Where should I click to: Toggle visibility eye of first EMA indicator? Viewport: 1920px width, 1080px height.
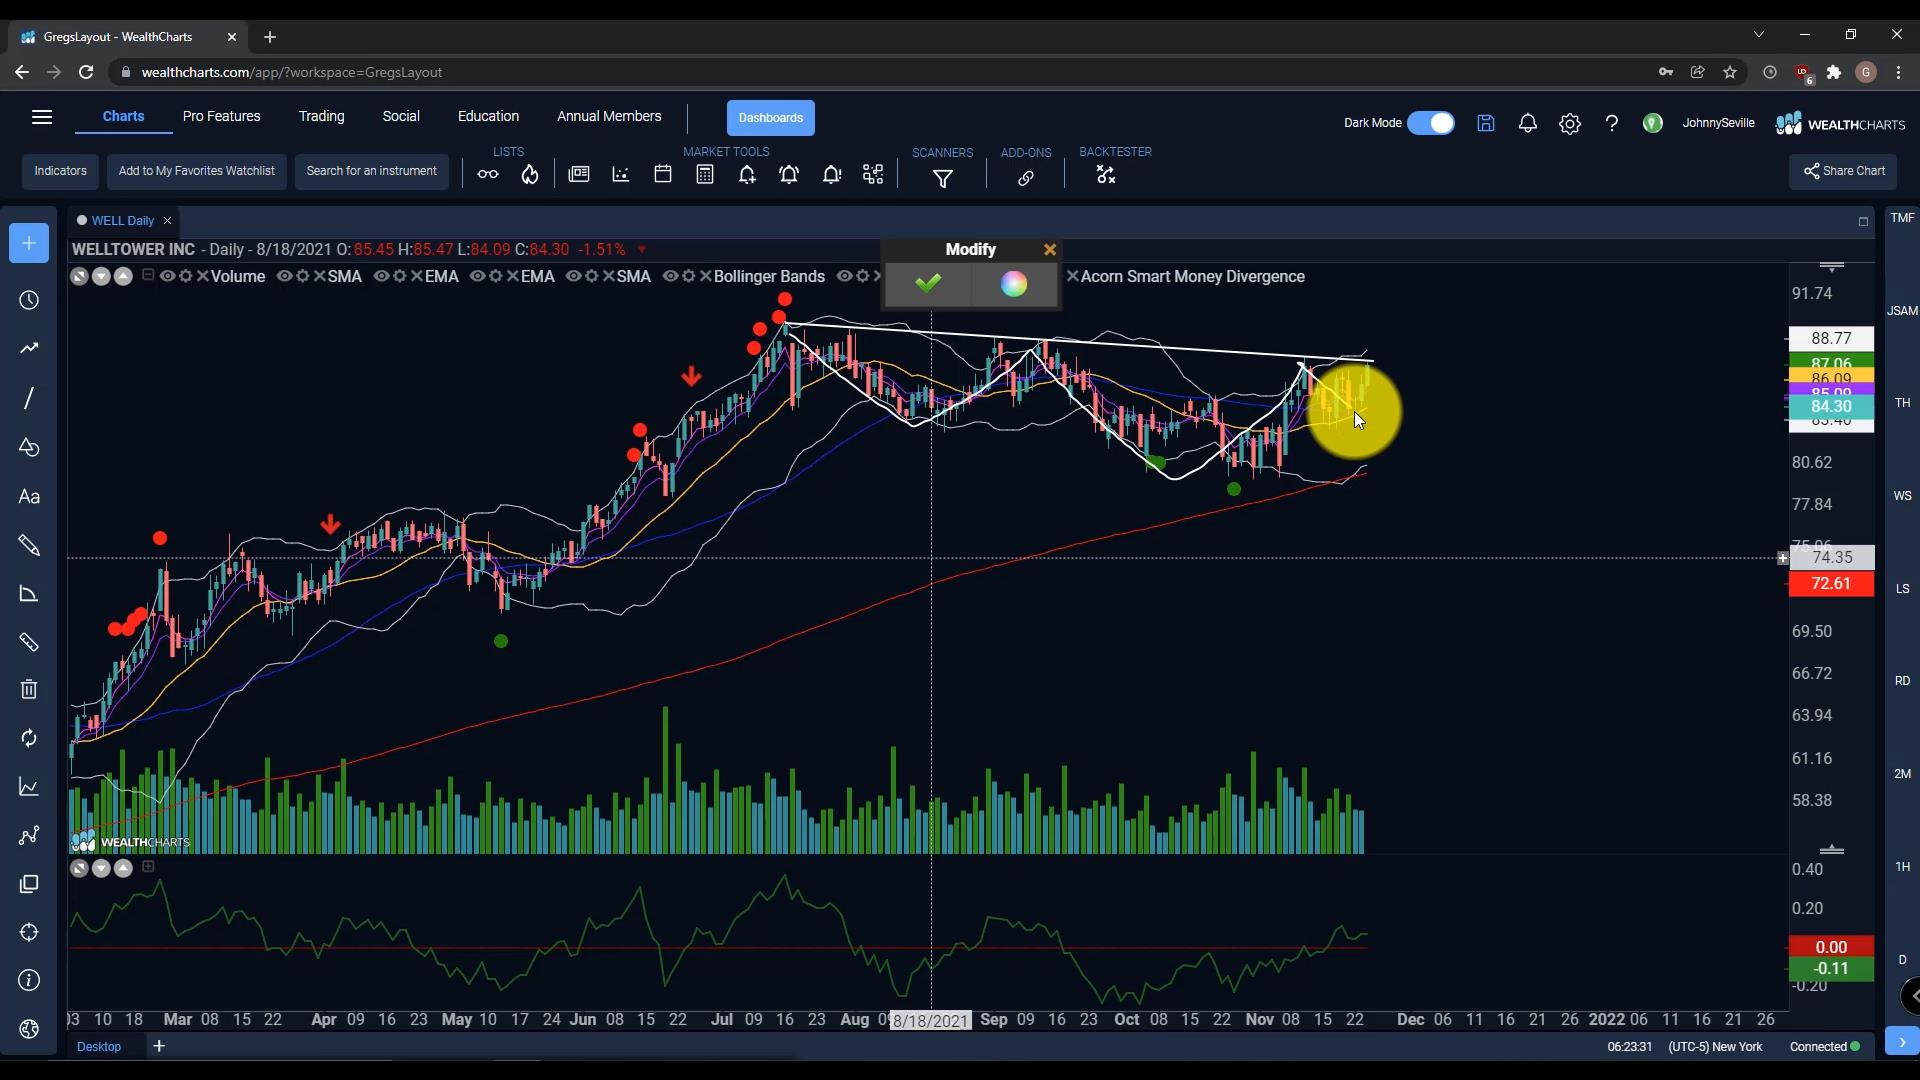382,277
